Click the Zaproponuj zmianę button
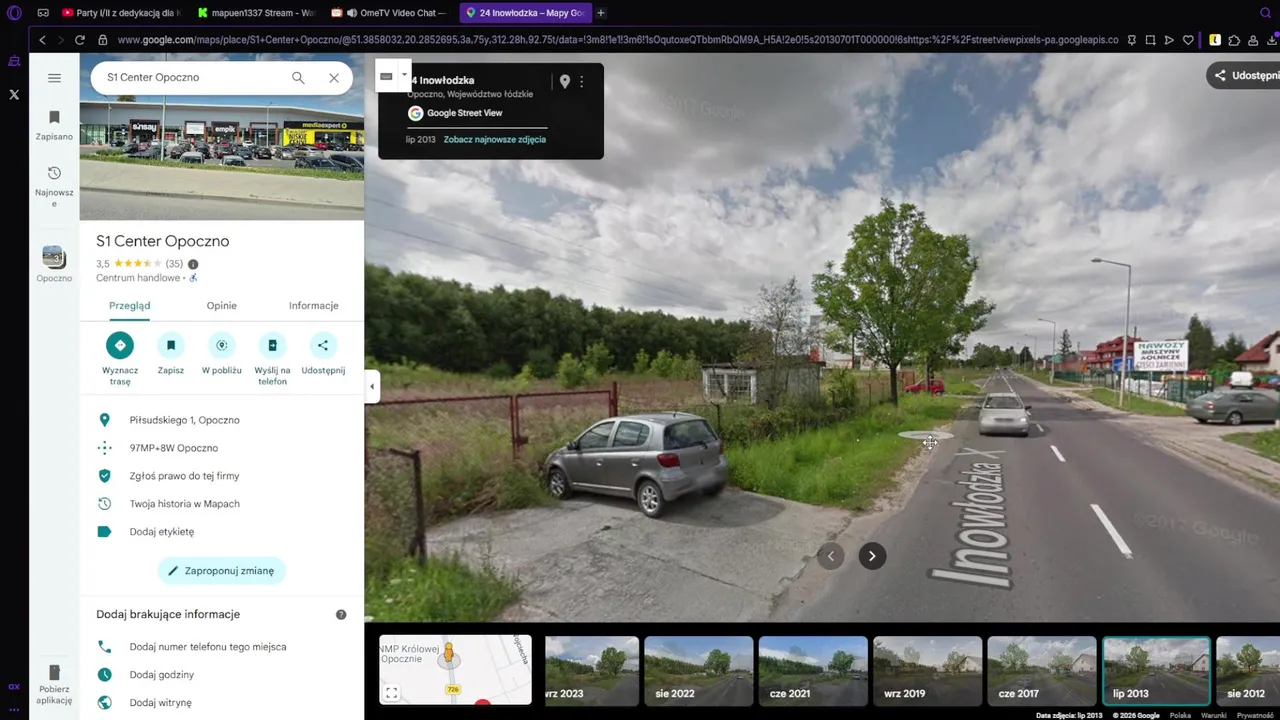The height and width of the screenshot is (720, 1280). click(222, 571)
